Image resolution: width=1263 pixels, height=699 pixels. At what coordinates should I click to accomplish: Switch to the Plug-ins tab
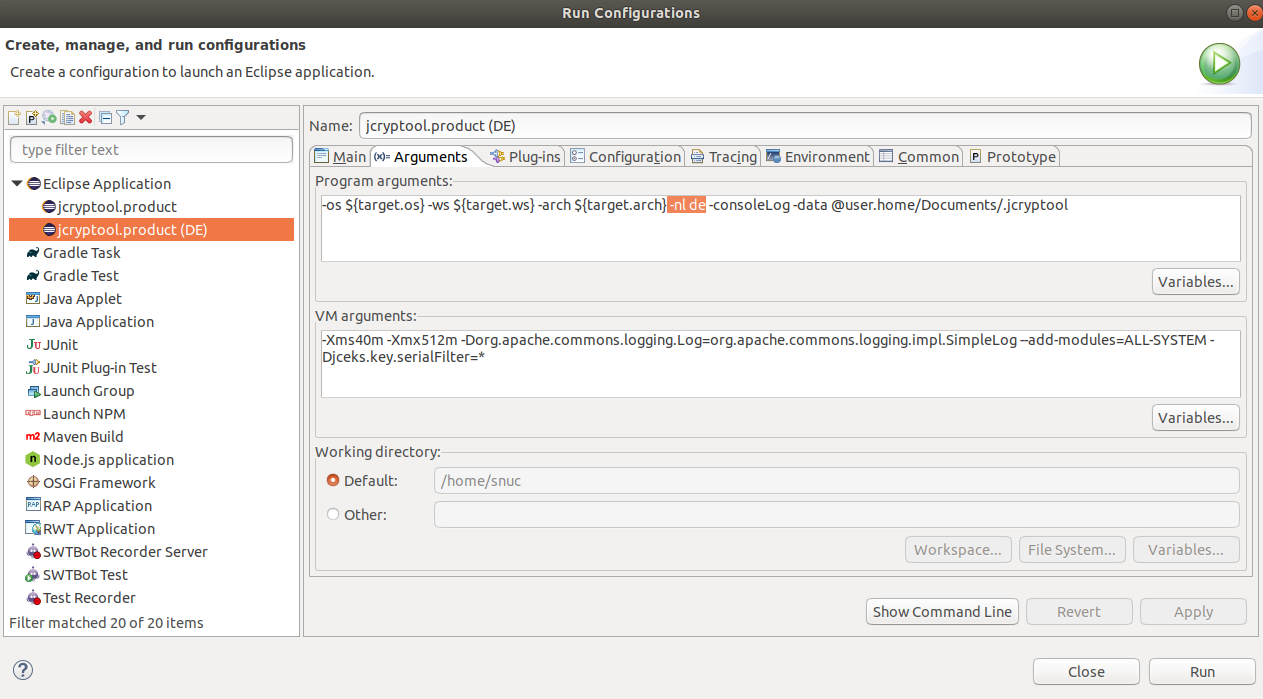pos(526,157)
